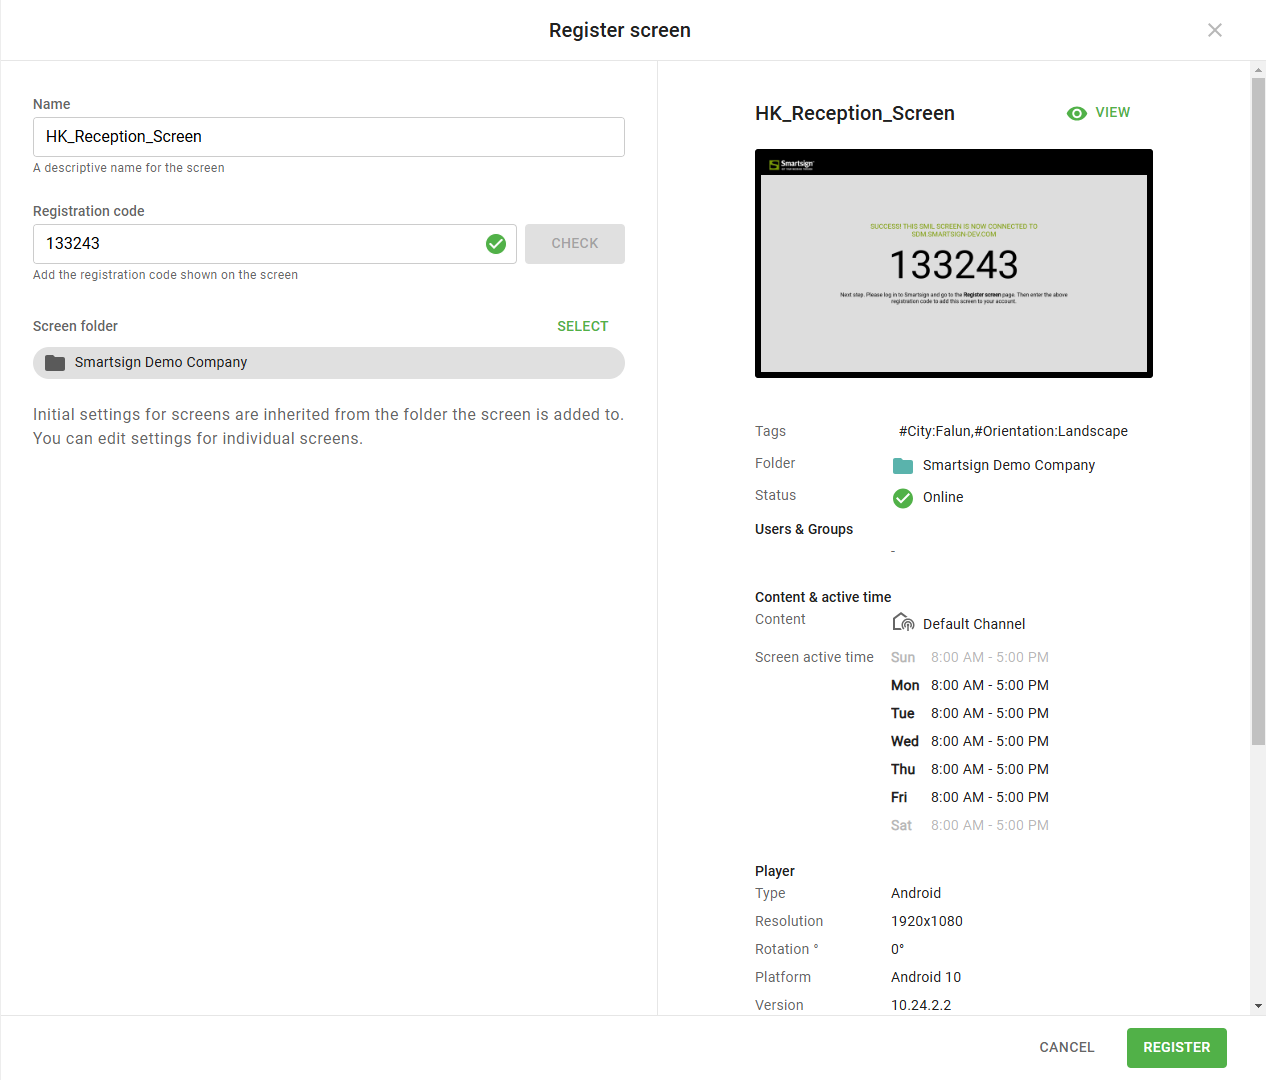Click the Wed active time row
The height and width of the screenshot is (1080, 1266).
tap(970, 741)
